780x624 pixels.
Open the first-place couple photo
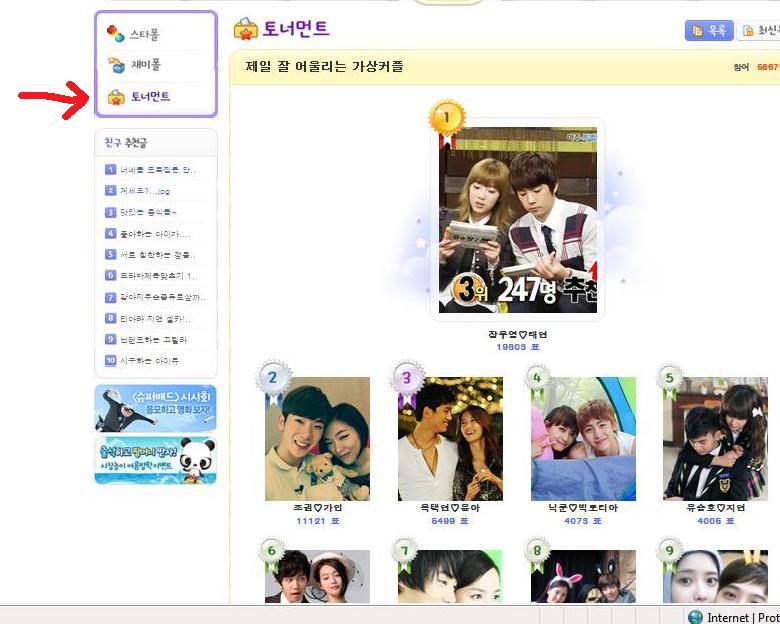coord(517,220)
